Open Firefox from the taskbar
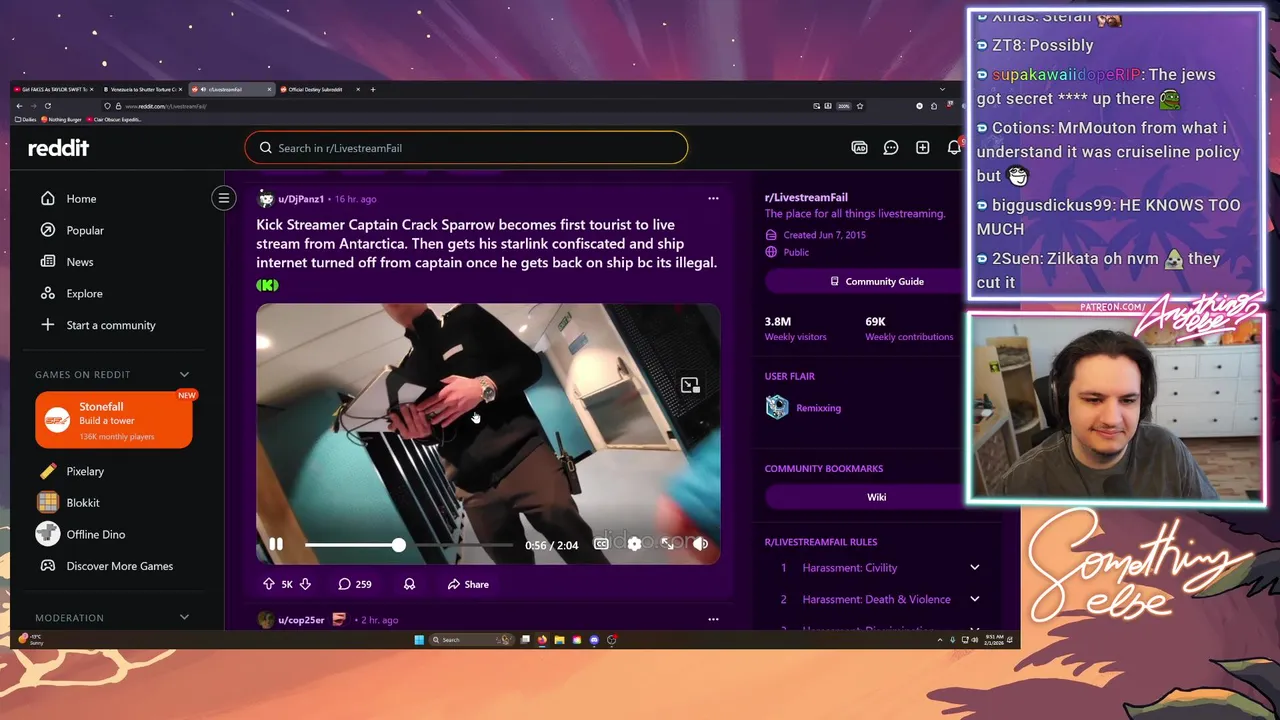The height and width of the screenshot is (720, 1280). (x=542, y=640)
